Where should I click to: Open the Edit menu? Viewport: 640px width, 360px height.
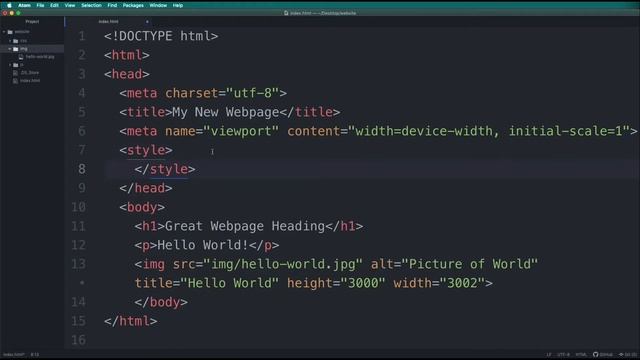tap(54, 5)
